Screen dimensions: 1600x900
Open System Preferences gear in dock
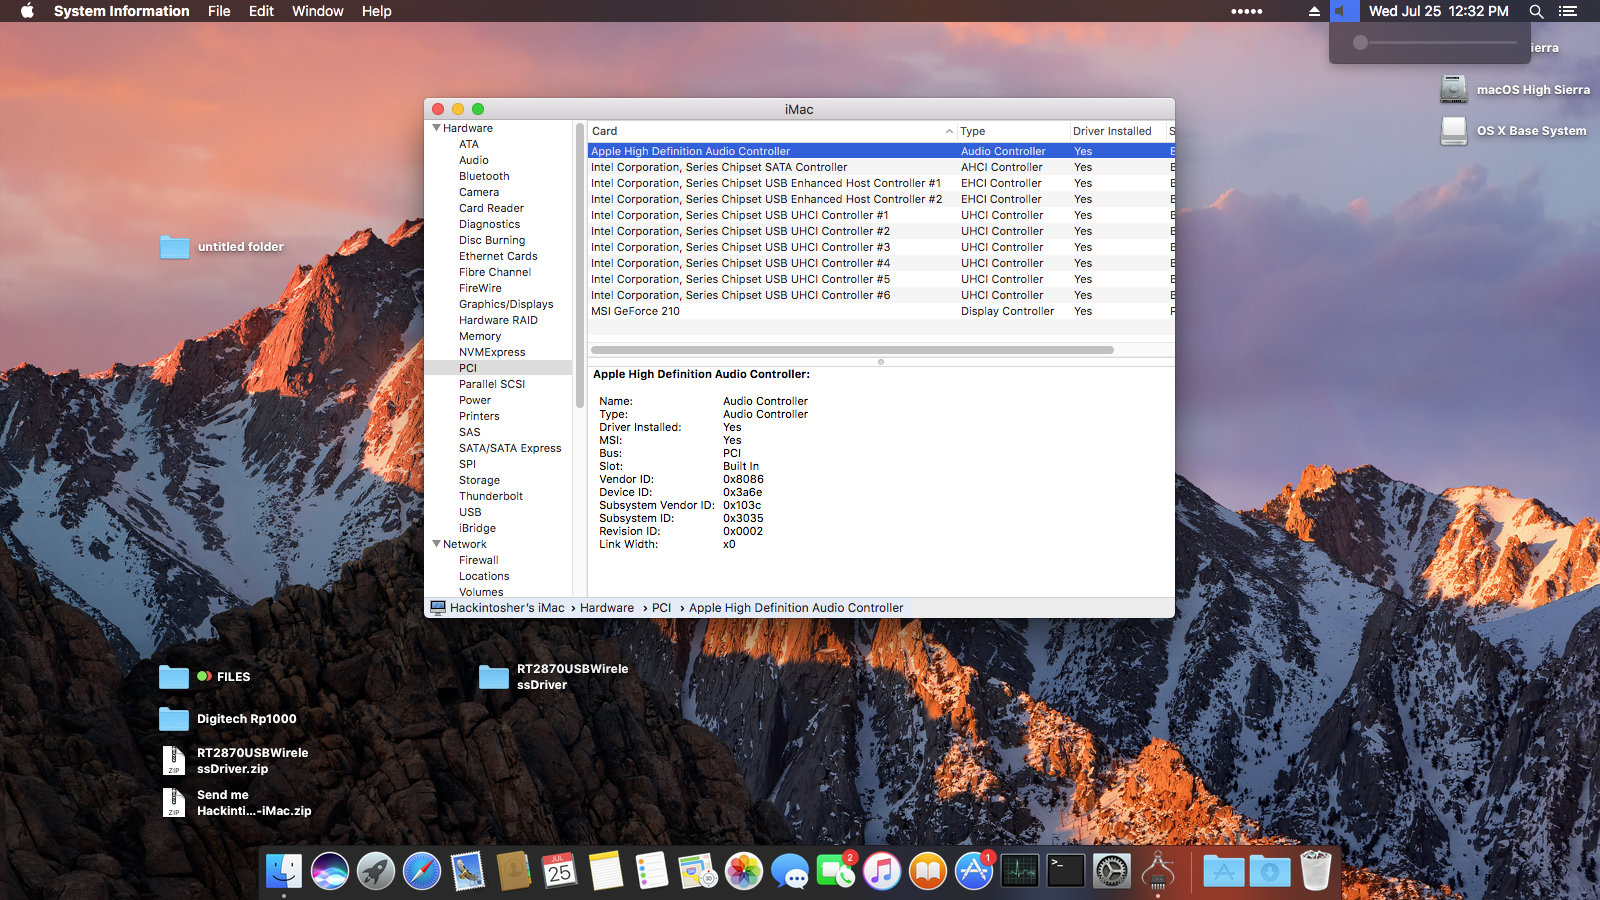click(1112, 871)
